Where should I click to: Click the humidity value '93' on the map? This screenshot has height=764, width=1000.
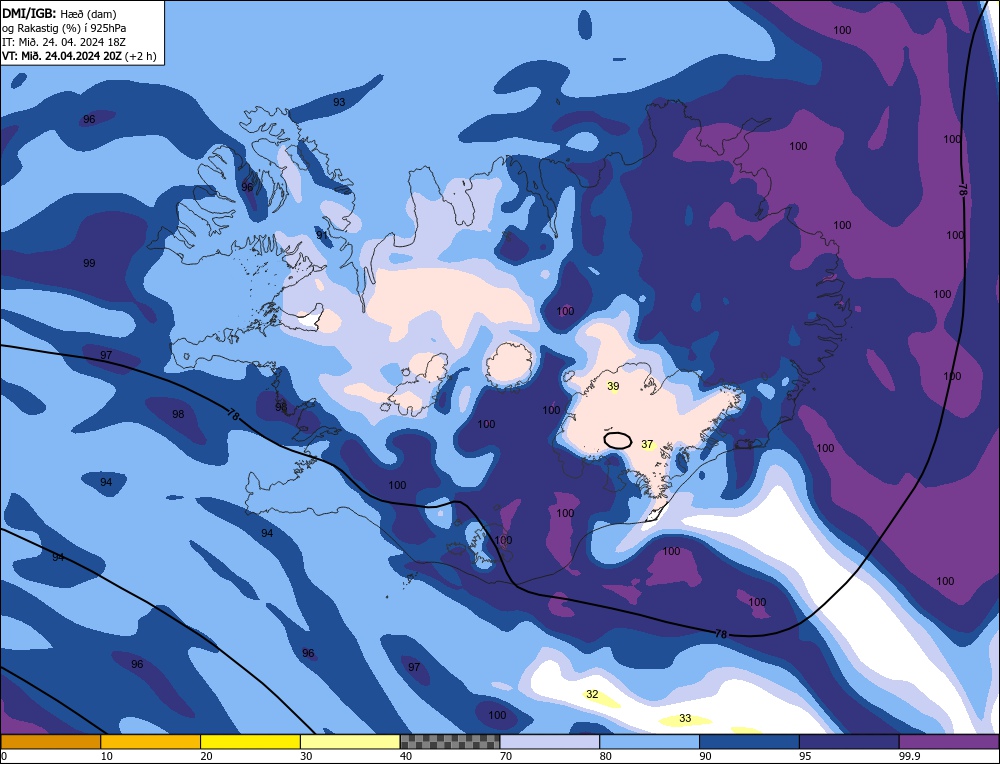click(339, 102)
